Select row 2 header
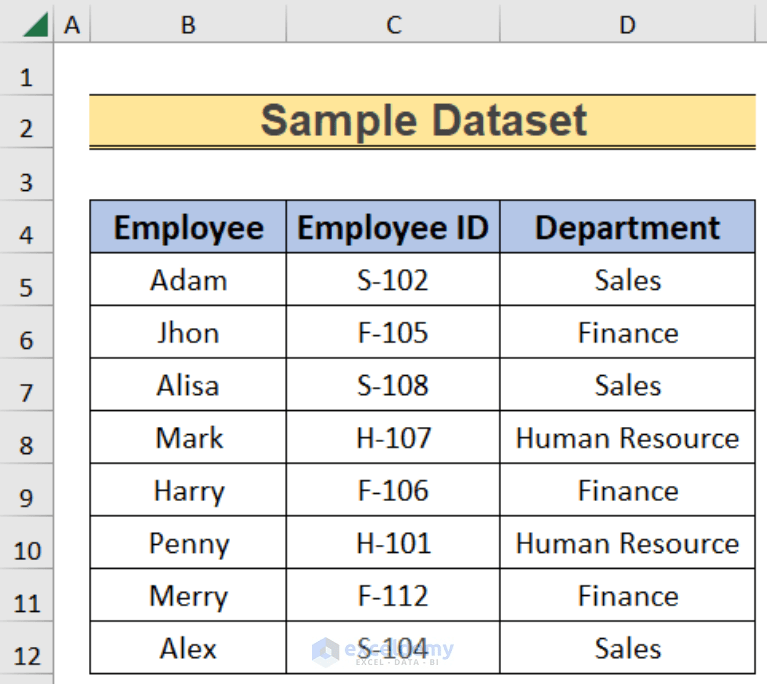Image resolution: width=767 pixels, height=684 pixels. (x=26, y=121)
